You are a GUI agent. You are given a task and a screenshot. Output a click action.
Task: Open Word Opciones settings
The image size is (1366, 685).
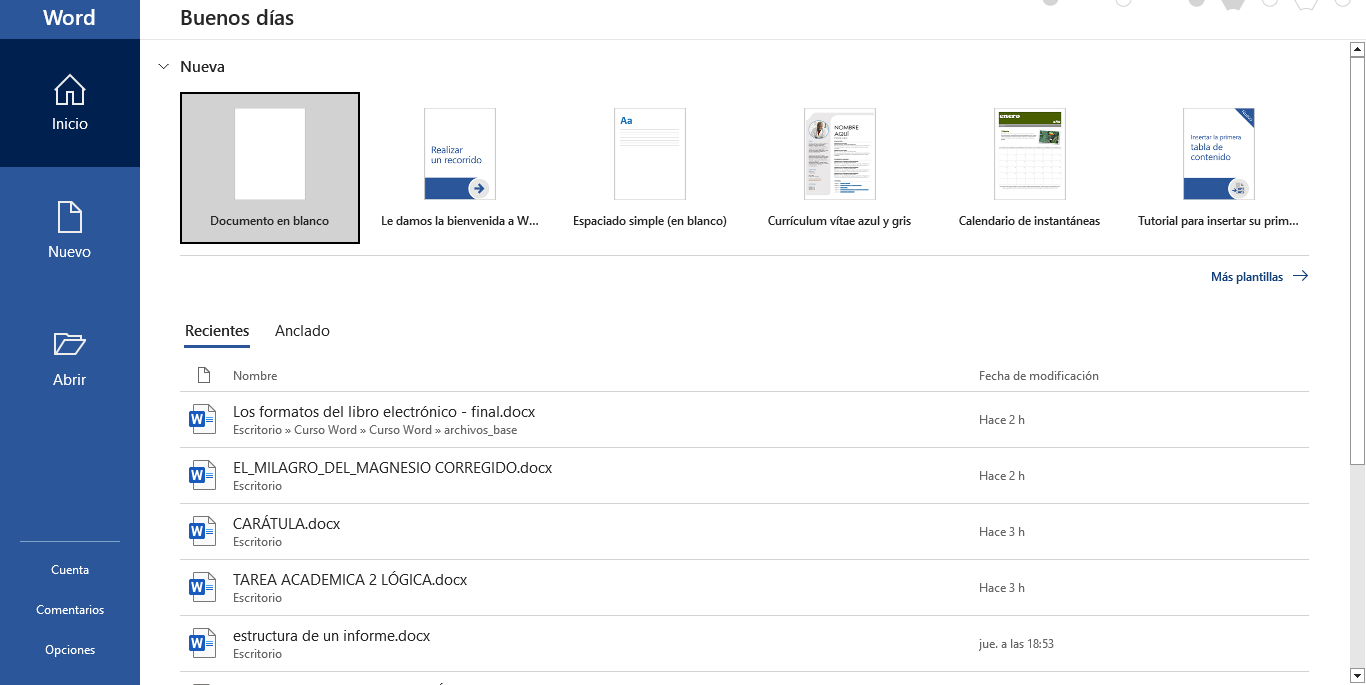(x=70, y=650)
